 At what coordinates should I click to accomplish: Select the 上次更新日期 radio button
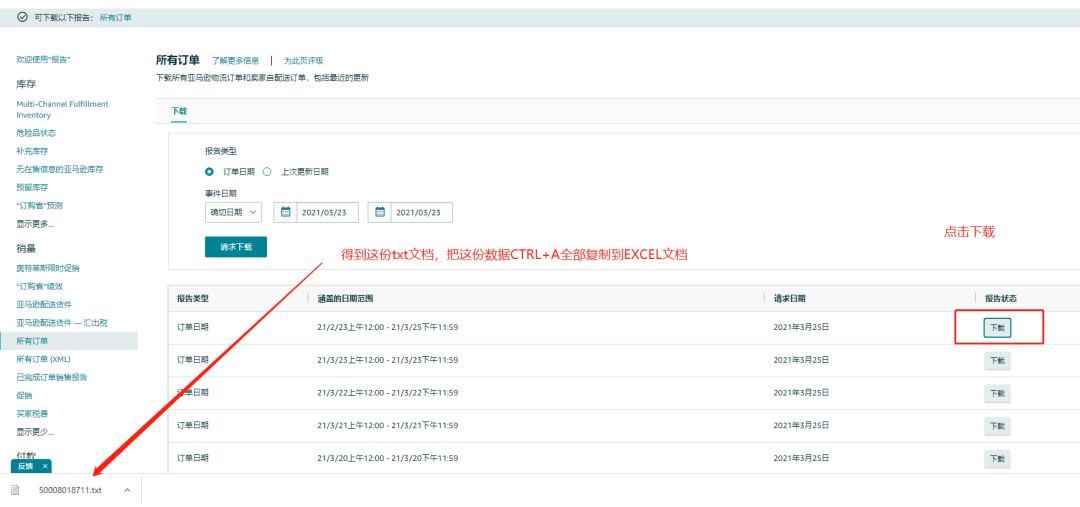[267, 171]
